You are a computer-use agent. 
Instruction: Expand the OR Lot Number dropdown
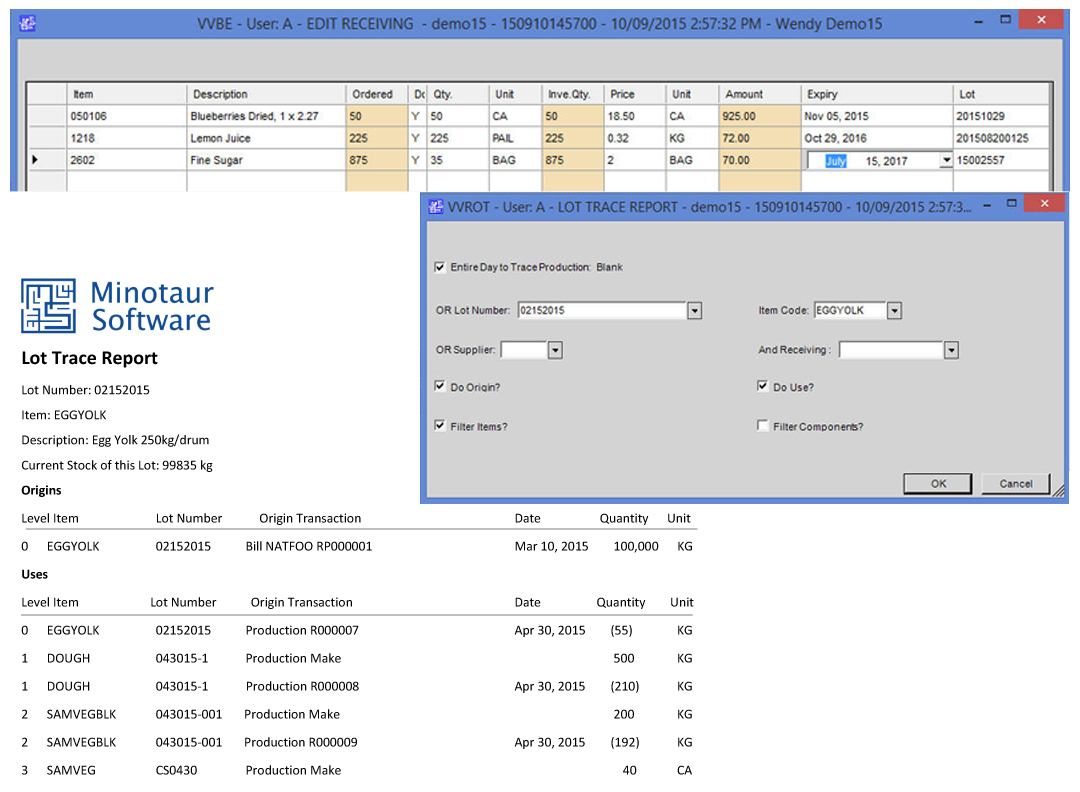click(694, 311)
